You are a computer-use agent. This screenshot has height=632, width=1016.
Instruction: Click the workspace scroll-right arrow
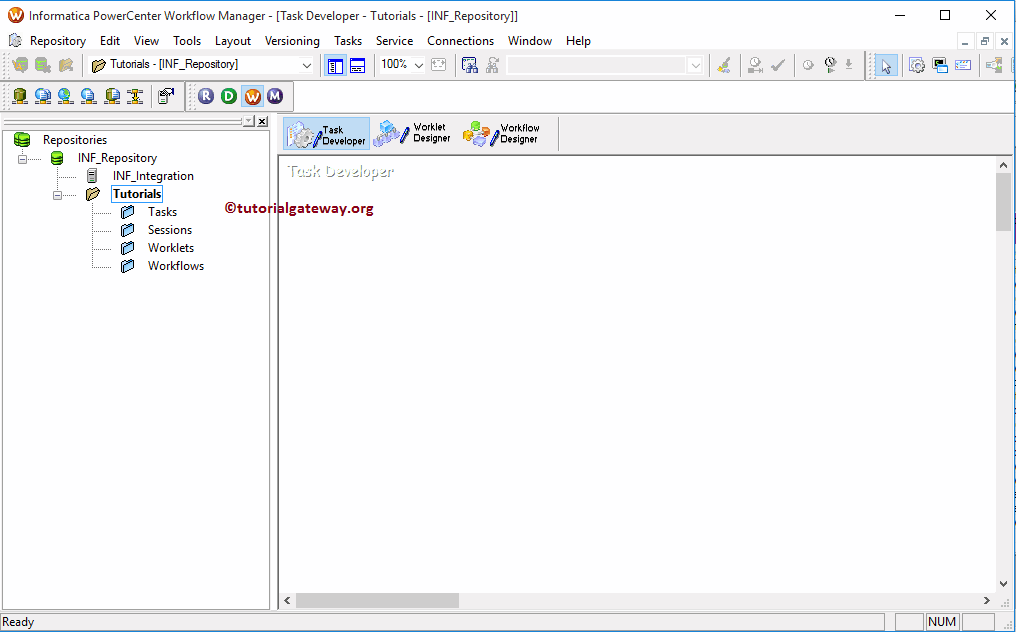[x=986, y=600]
